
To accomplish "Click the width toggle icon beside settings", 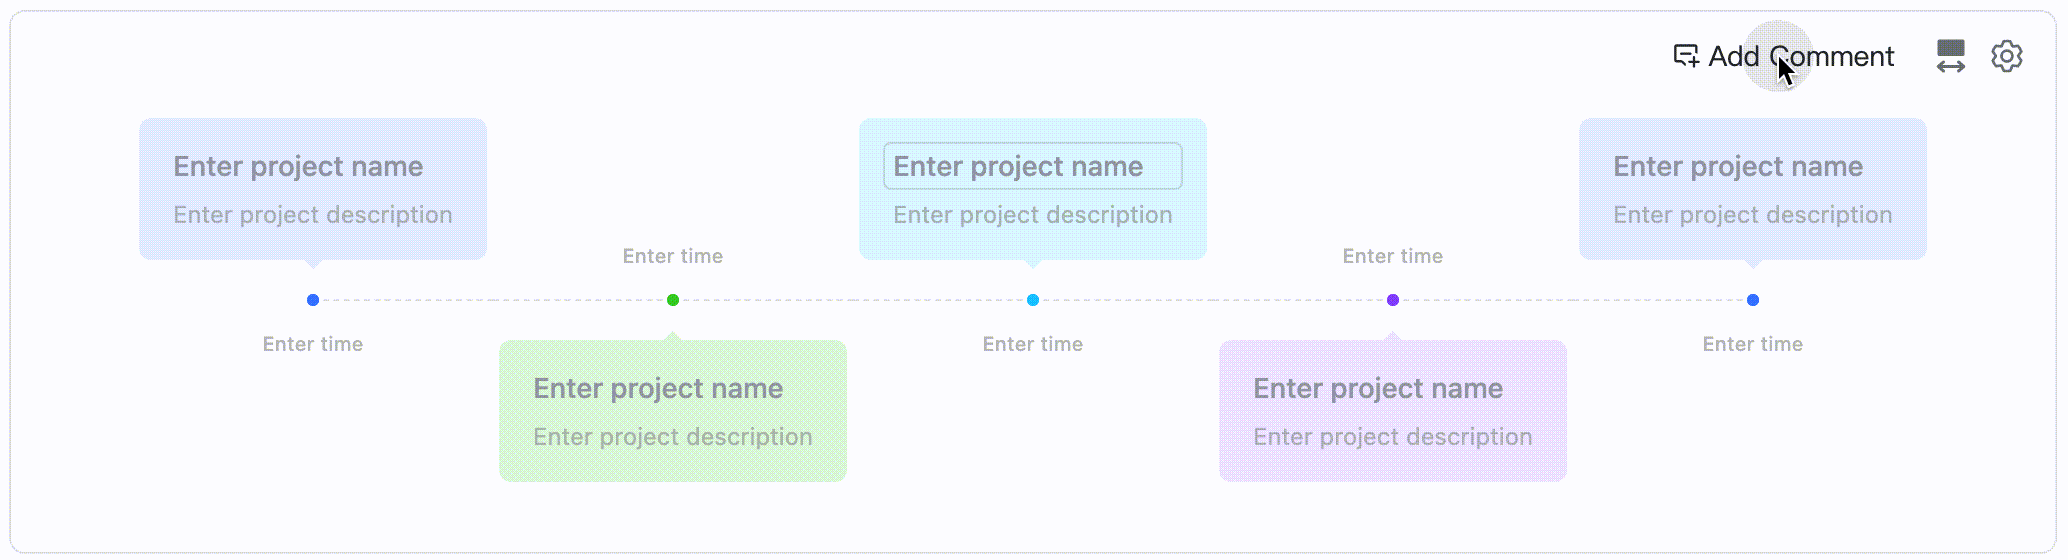I will point(1950,56).
